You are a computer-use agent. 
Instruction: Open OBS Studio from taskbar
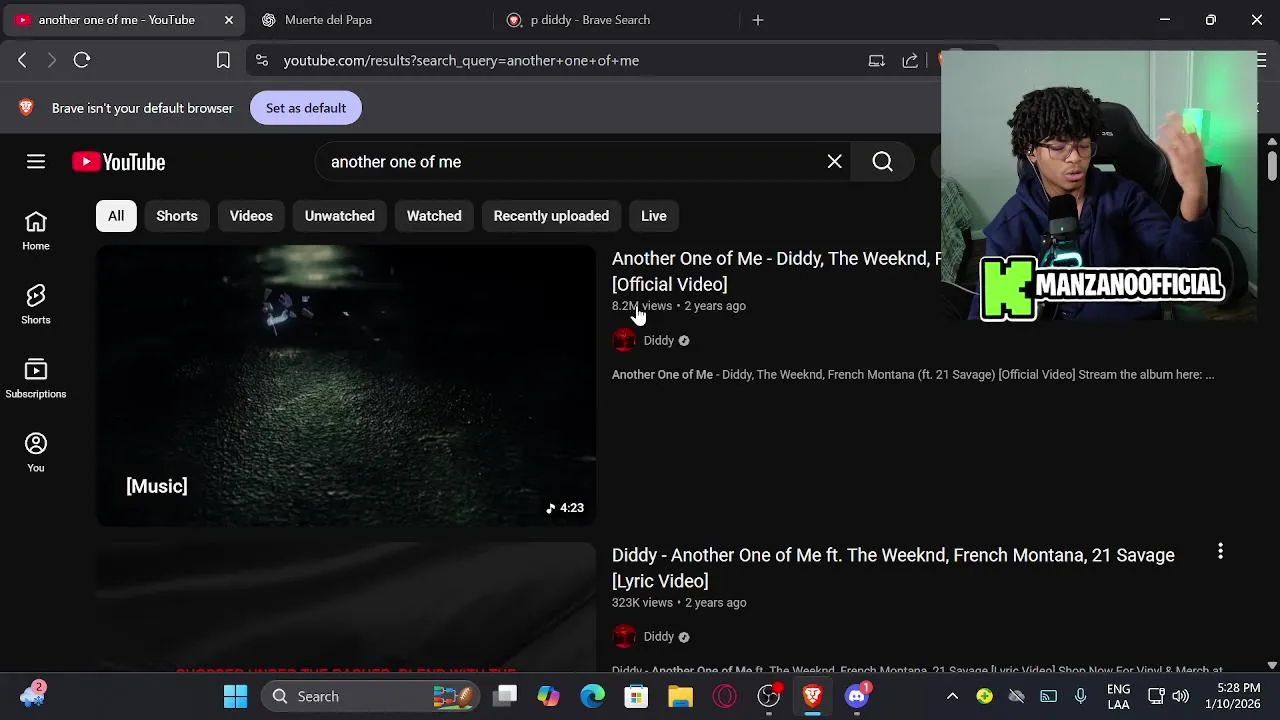(x=768, y=696)
